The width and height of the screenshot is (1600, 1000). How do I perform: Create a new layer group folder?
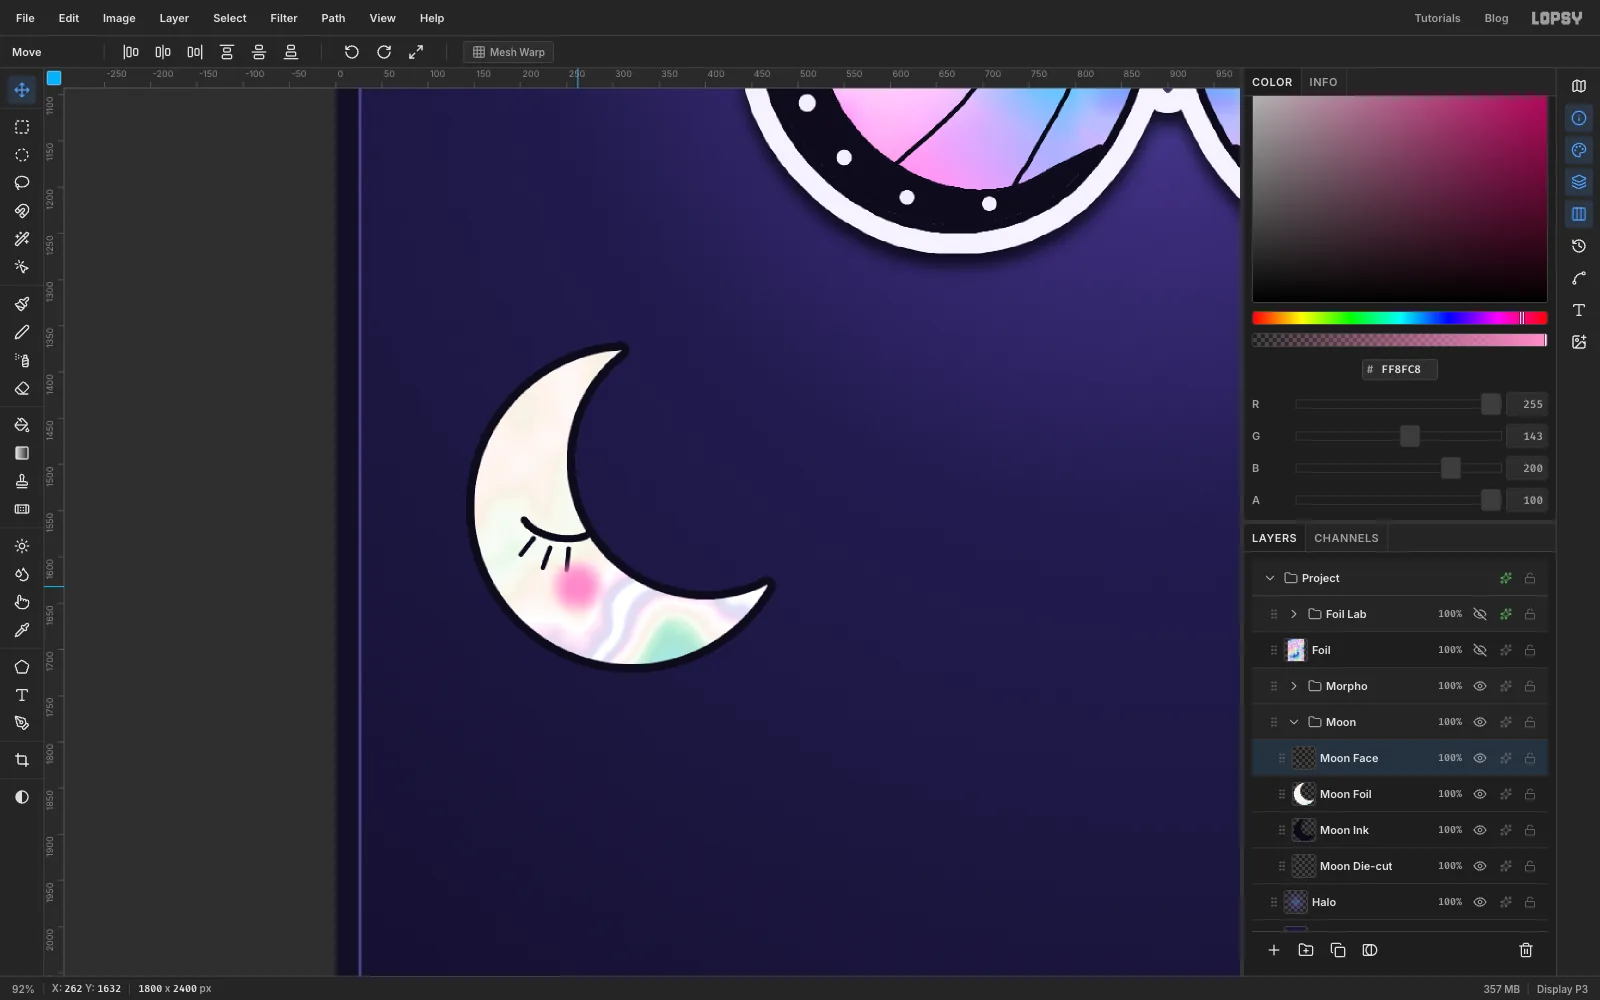click(x=1306, y=950)
